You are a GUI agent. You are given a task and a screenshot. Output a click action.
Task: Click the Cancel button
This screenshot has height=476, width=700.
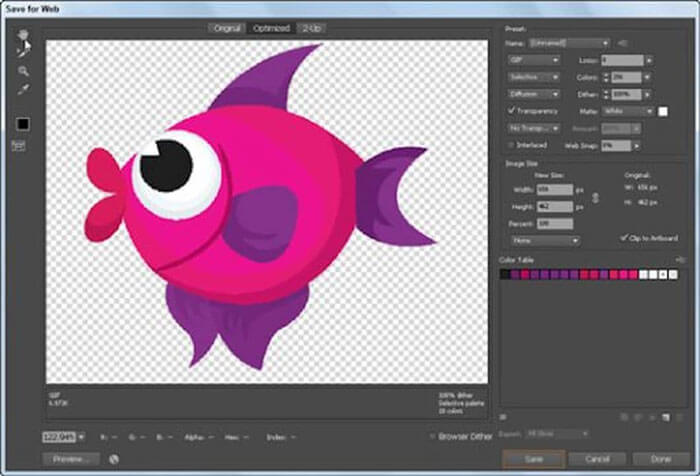click(598, 457)
